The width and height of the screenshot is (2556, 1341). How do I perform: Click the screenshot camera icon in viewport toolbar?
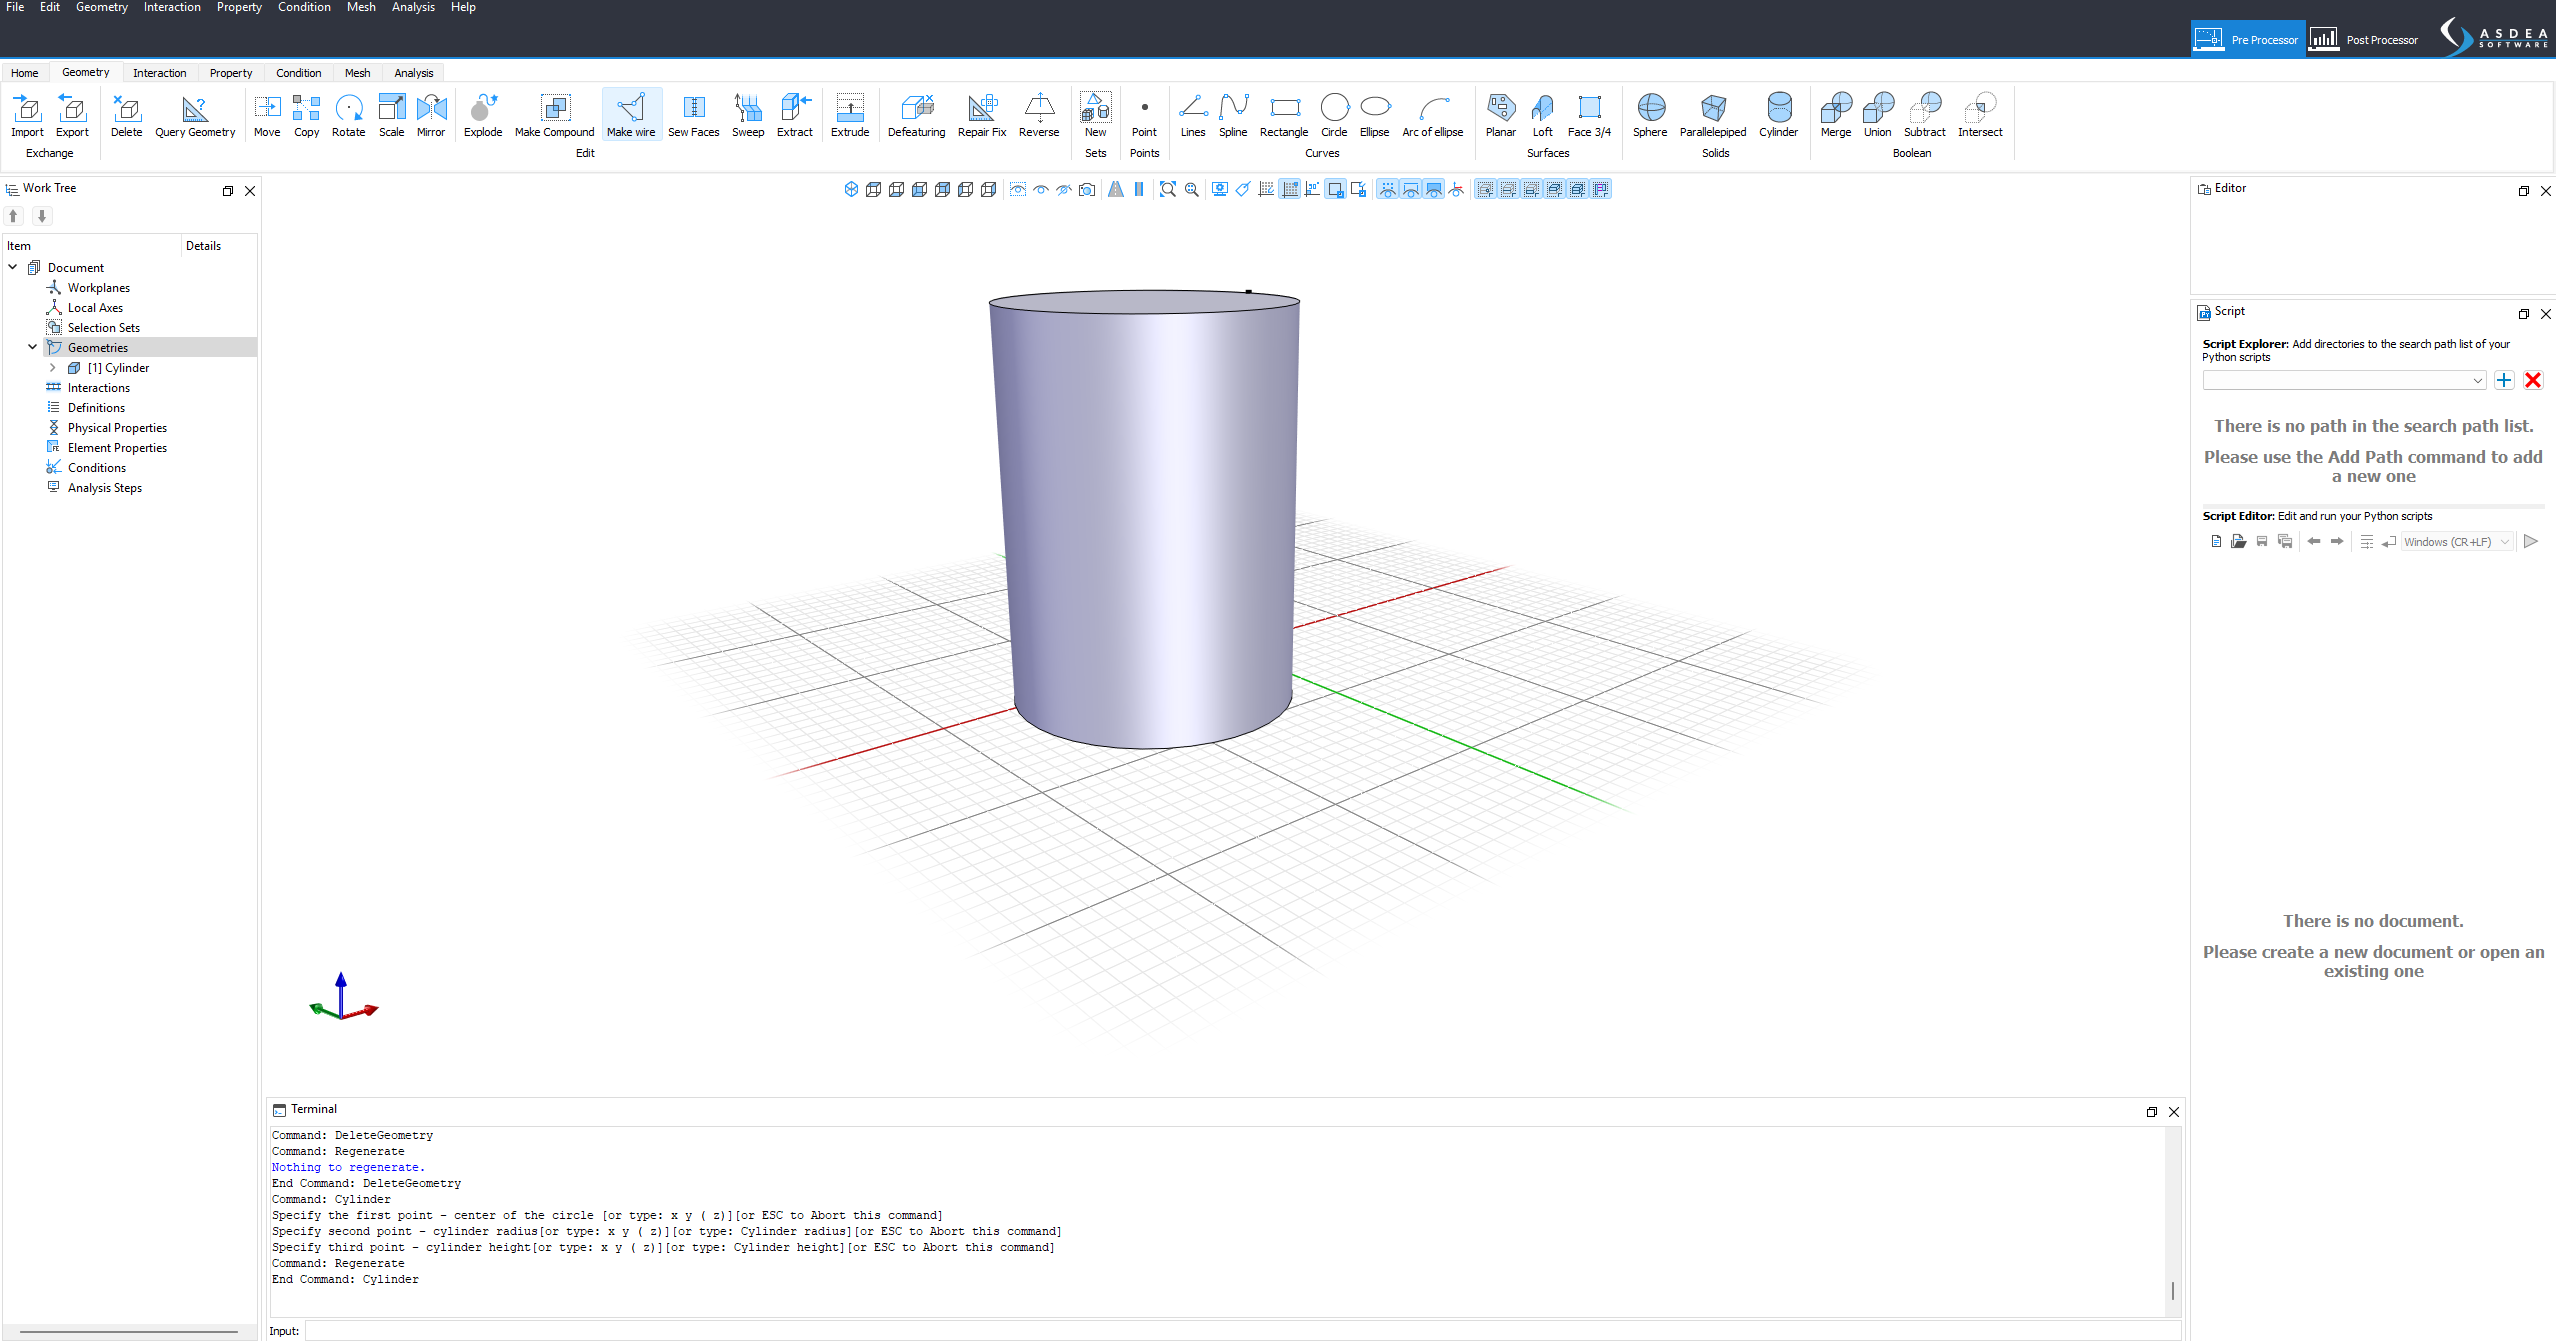click(x=1087, y=190)
